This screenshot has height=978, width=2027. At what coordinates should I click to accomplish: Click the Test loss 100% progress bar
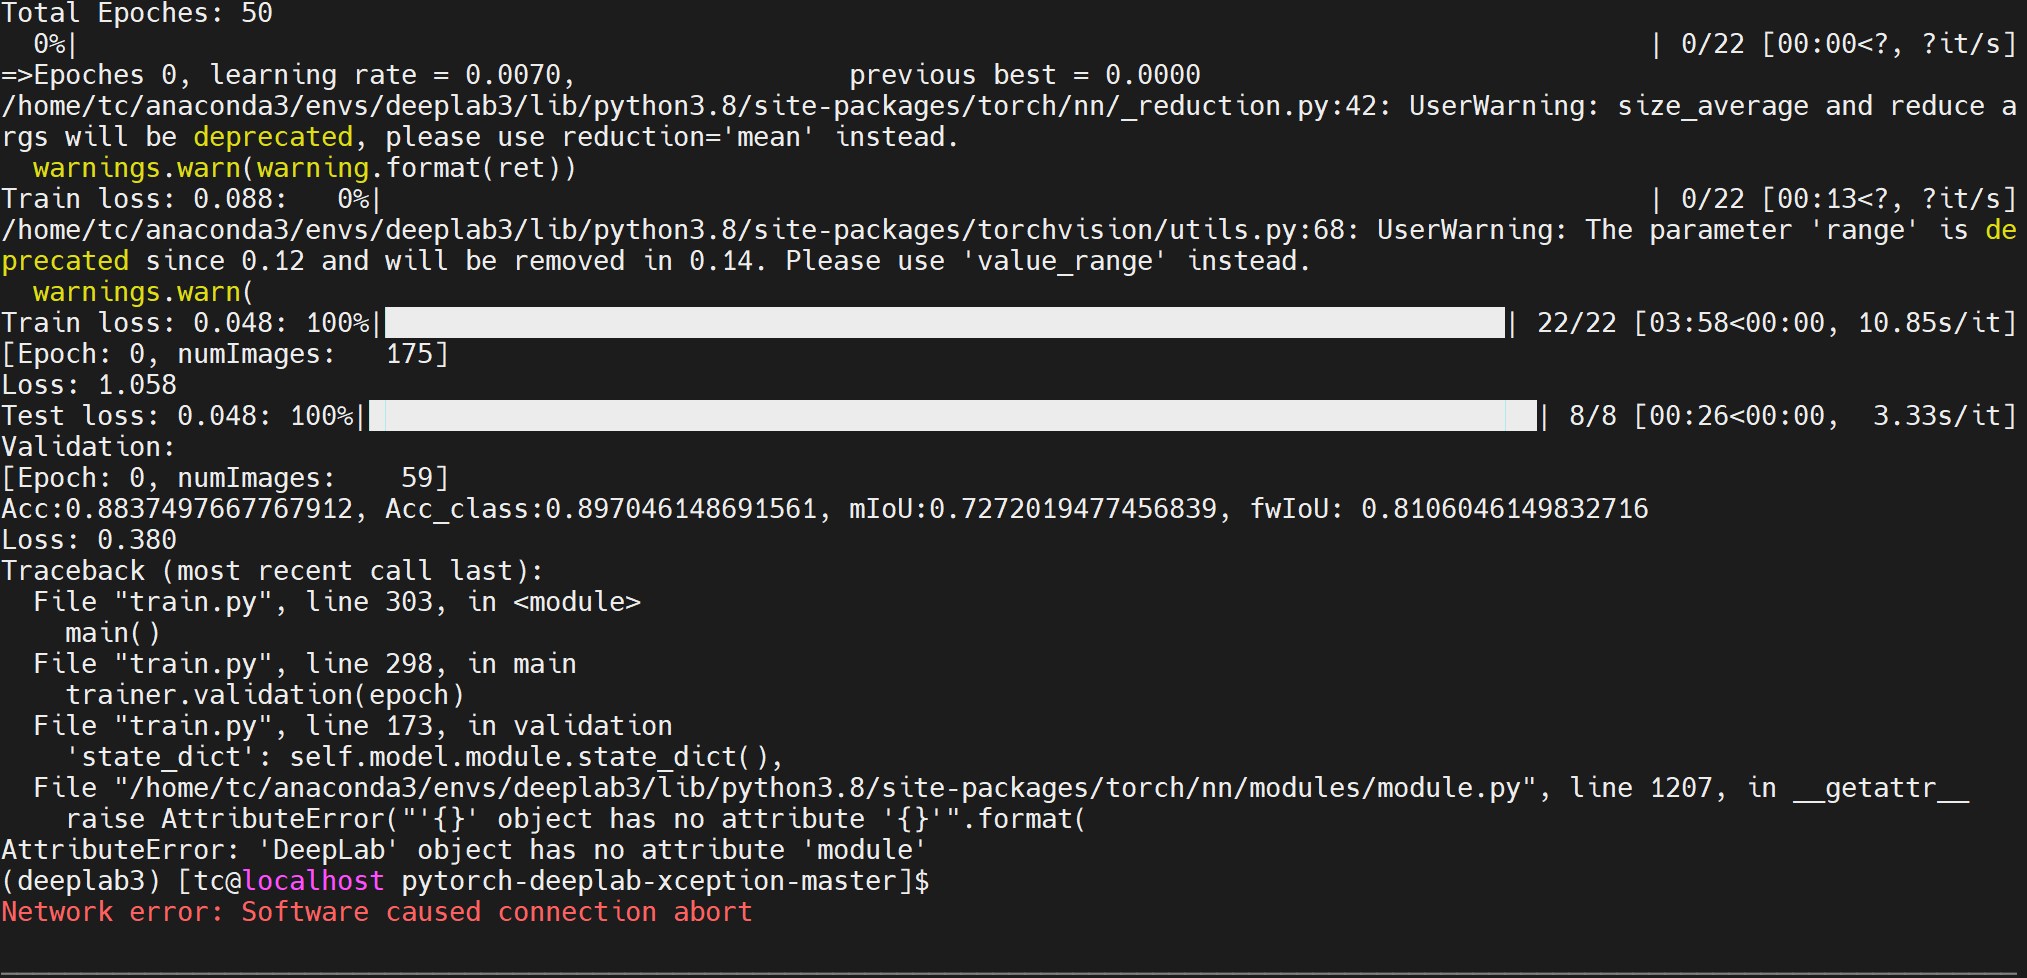tap(952, 416)
